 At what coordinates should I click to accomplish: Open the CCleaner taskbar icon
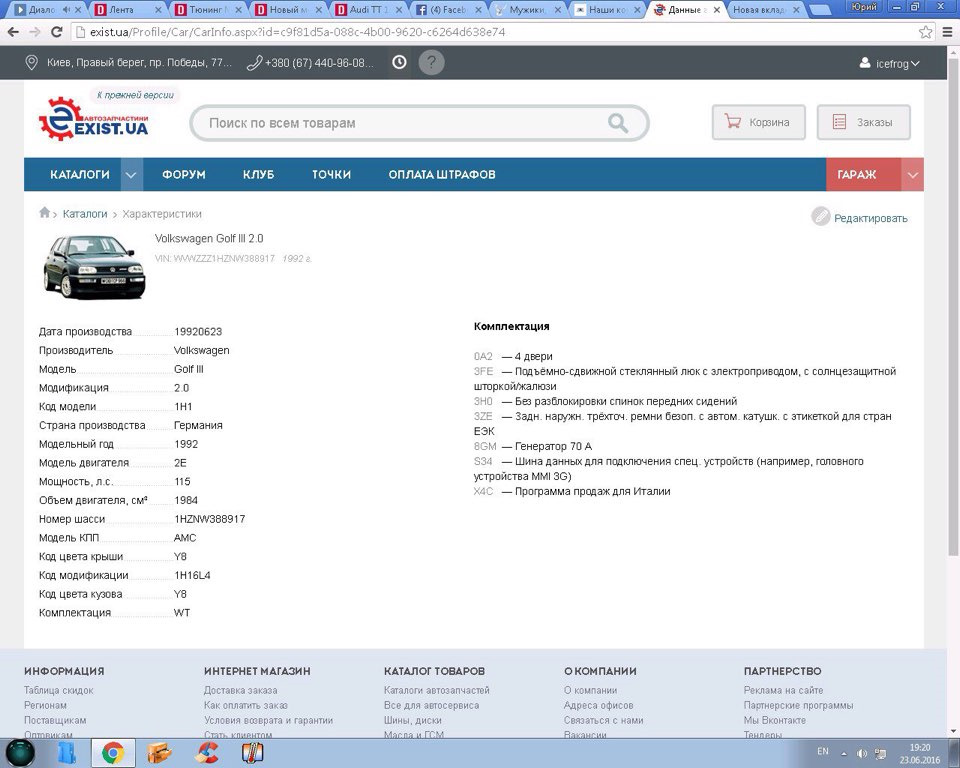206,753
